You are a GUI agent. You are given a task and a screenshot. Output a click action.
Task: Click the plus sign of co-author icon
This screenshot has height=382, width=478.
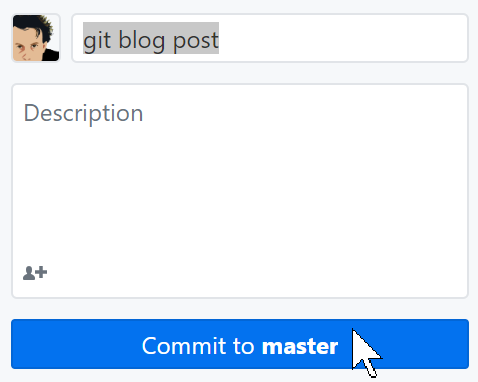pyautogui.click(x=42, y=272)
